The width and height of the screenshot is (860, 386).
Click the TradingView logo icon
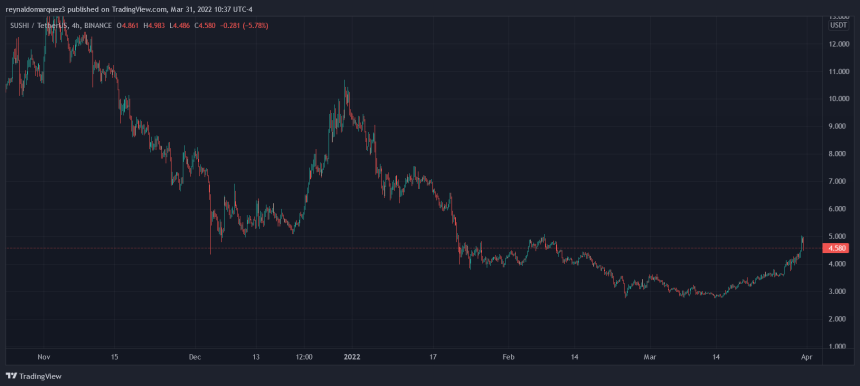[11, 377]
